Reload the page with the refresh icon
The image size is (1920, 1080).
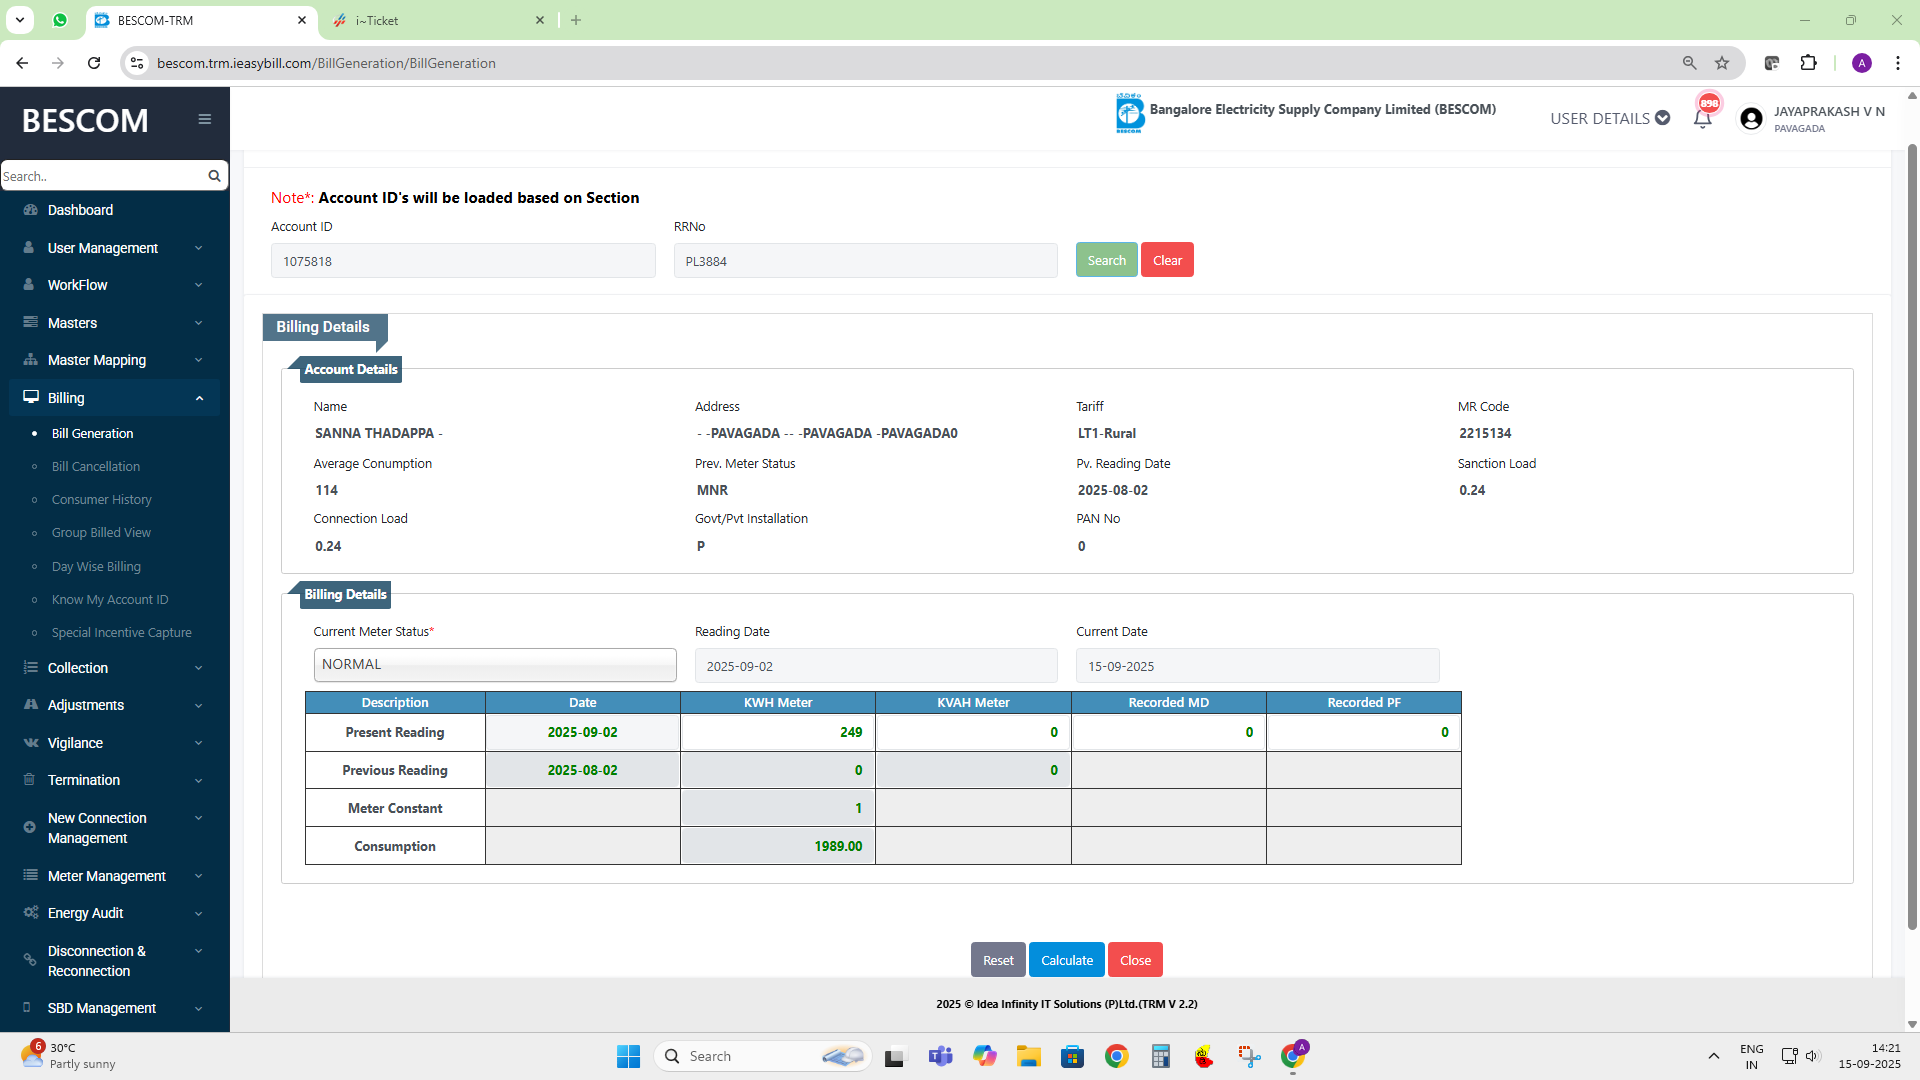tap(94, 63)
